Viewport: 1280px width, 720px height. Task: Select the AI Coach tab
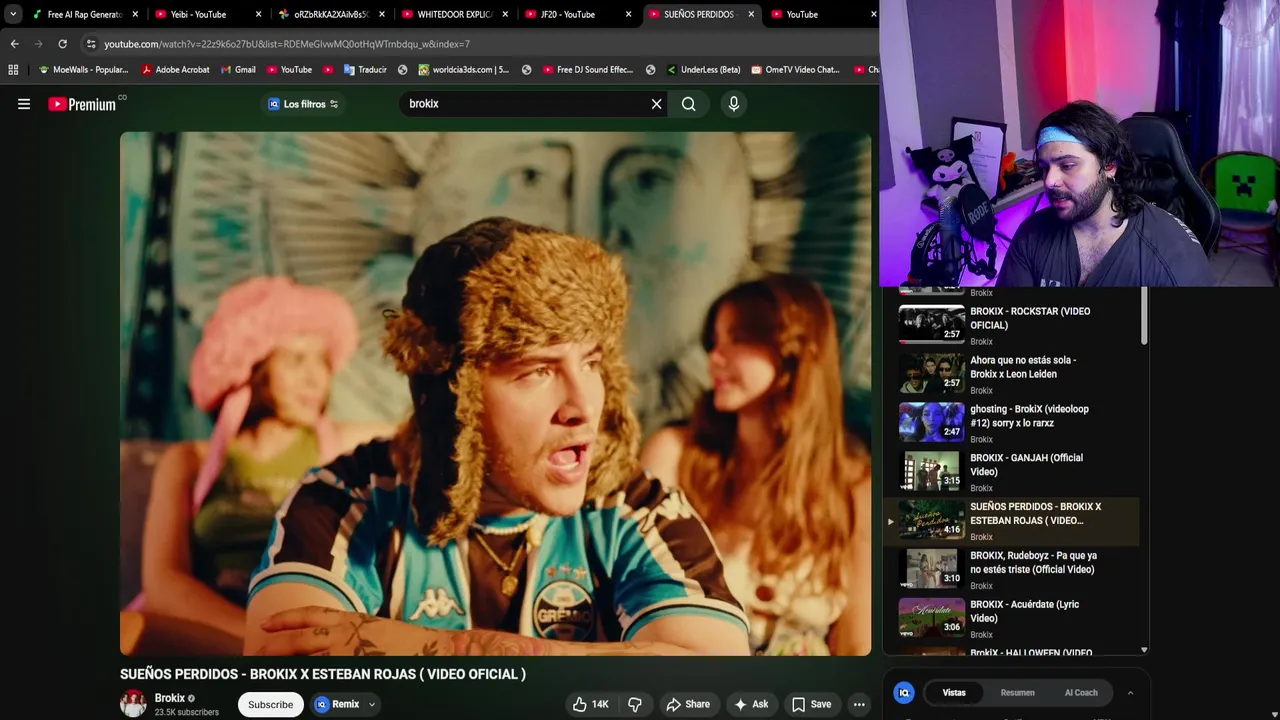tap(1081, 692)
